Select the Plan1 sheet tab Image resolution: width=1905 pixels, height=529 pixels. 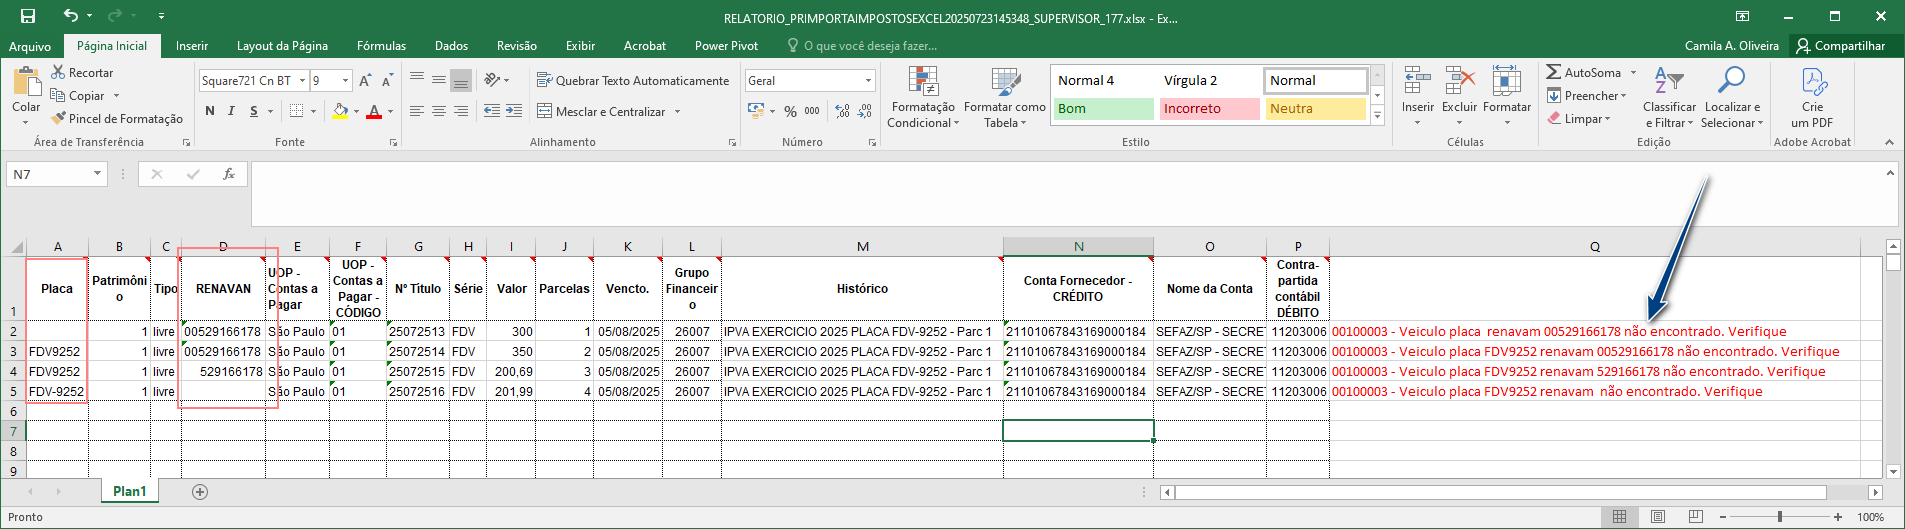129,491
